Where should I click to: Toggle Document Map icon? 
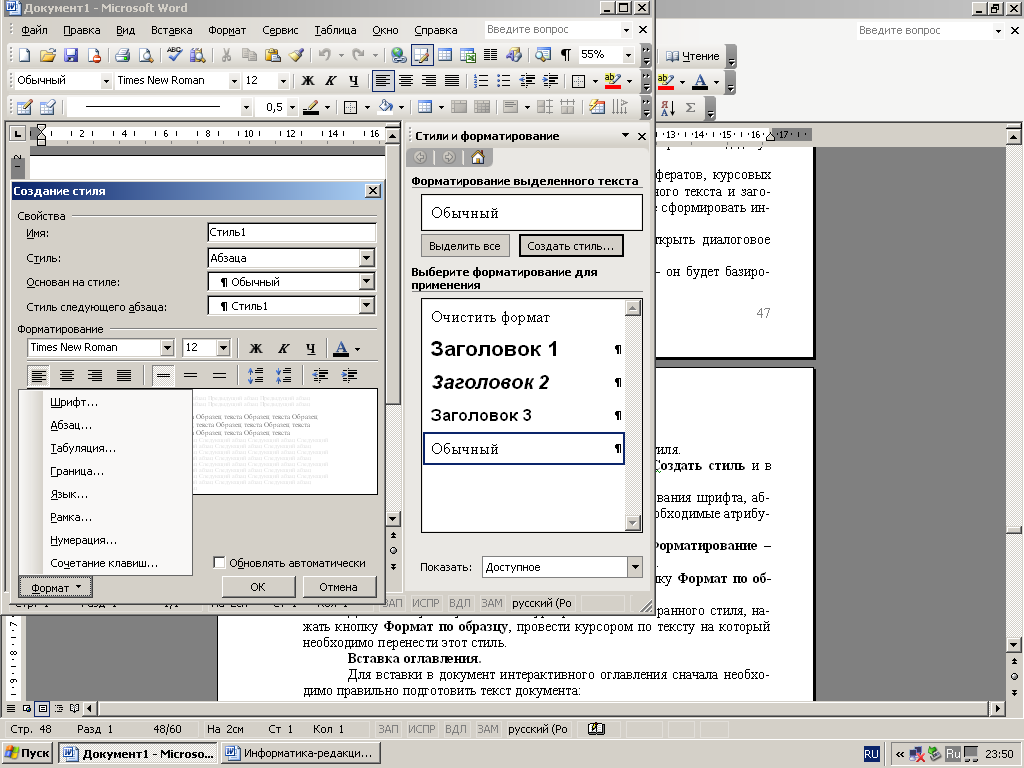pos(543,56)
